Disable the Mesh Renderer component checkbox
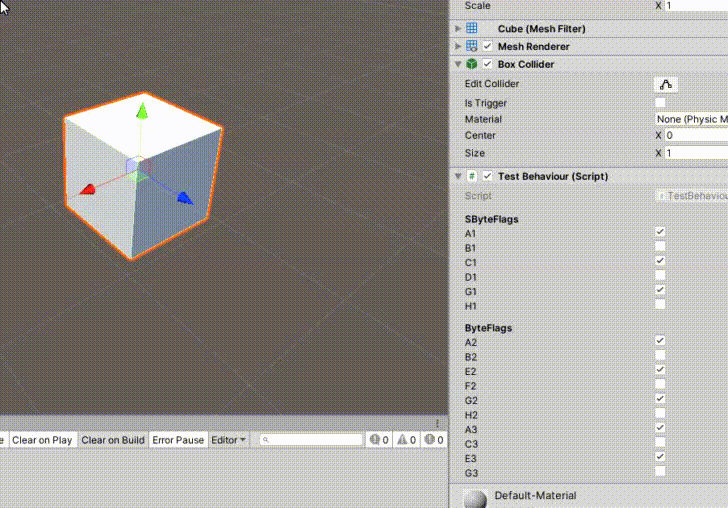Image resolution: width=728 pixels, height=508 pixels. pyautogui.click(x=487, y=46)
